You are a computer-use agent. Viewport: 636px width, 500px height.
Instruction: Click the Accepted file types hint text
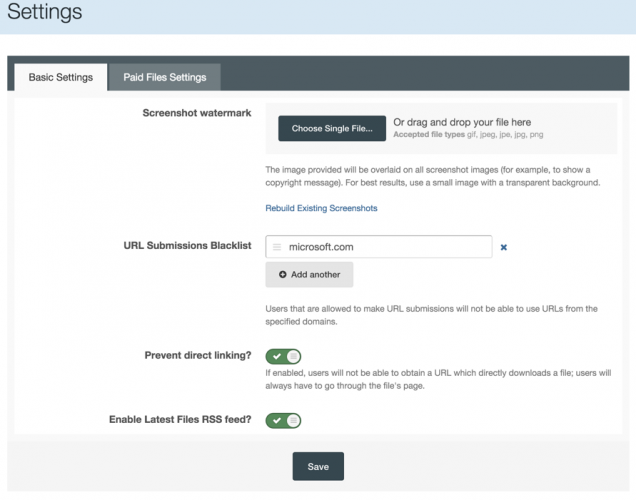[x=468, y=135]
